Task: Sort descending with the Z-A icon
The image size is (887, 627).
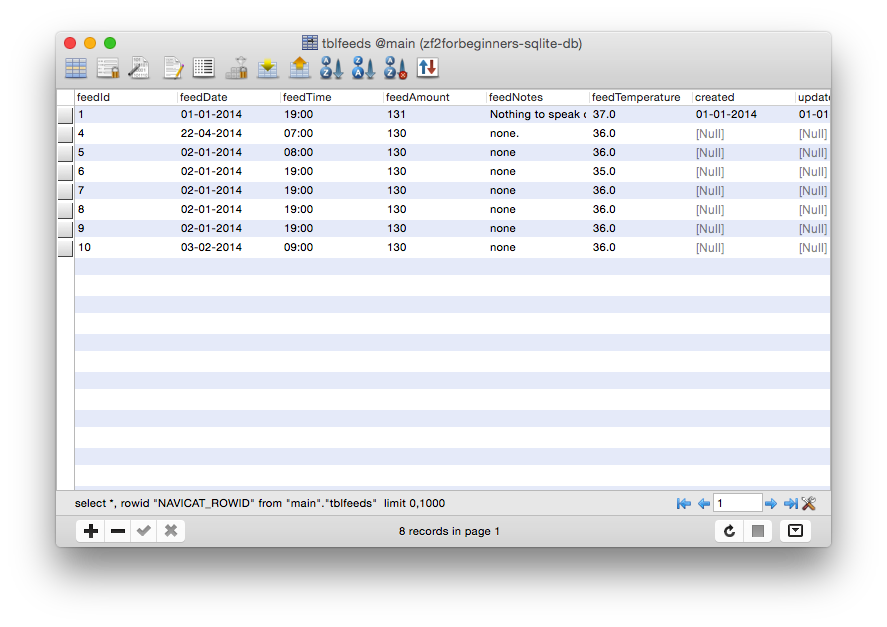Action: click(x=363, y=68)
